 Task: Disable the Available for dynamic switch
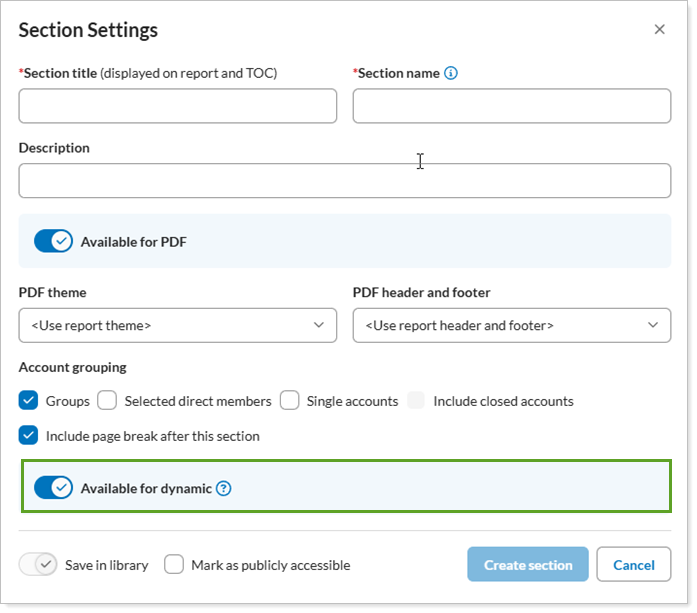tap(53, 488)
